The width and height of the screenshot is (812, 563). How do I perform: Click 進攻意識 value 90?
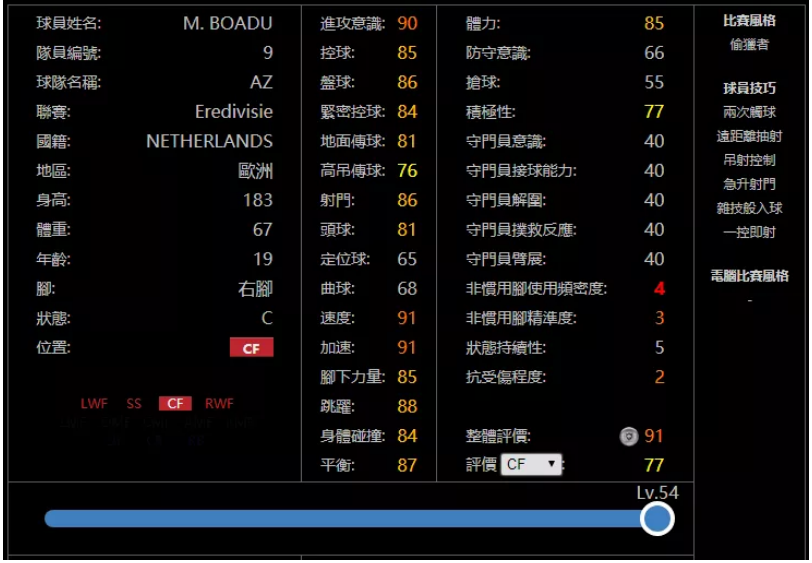click(x=407, y=23)
